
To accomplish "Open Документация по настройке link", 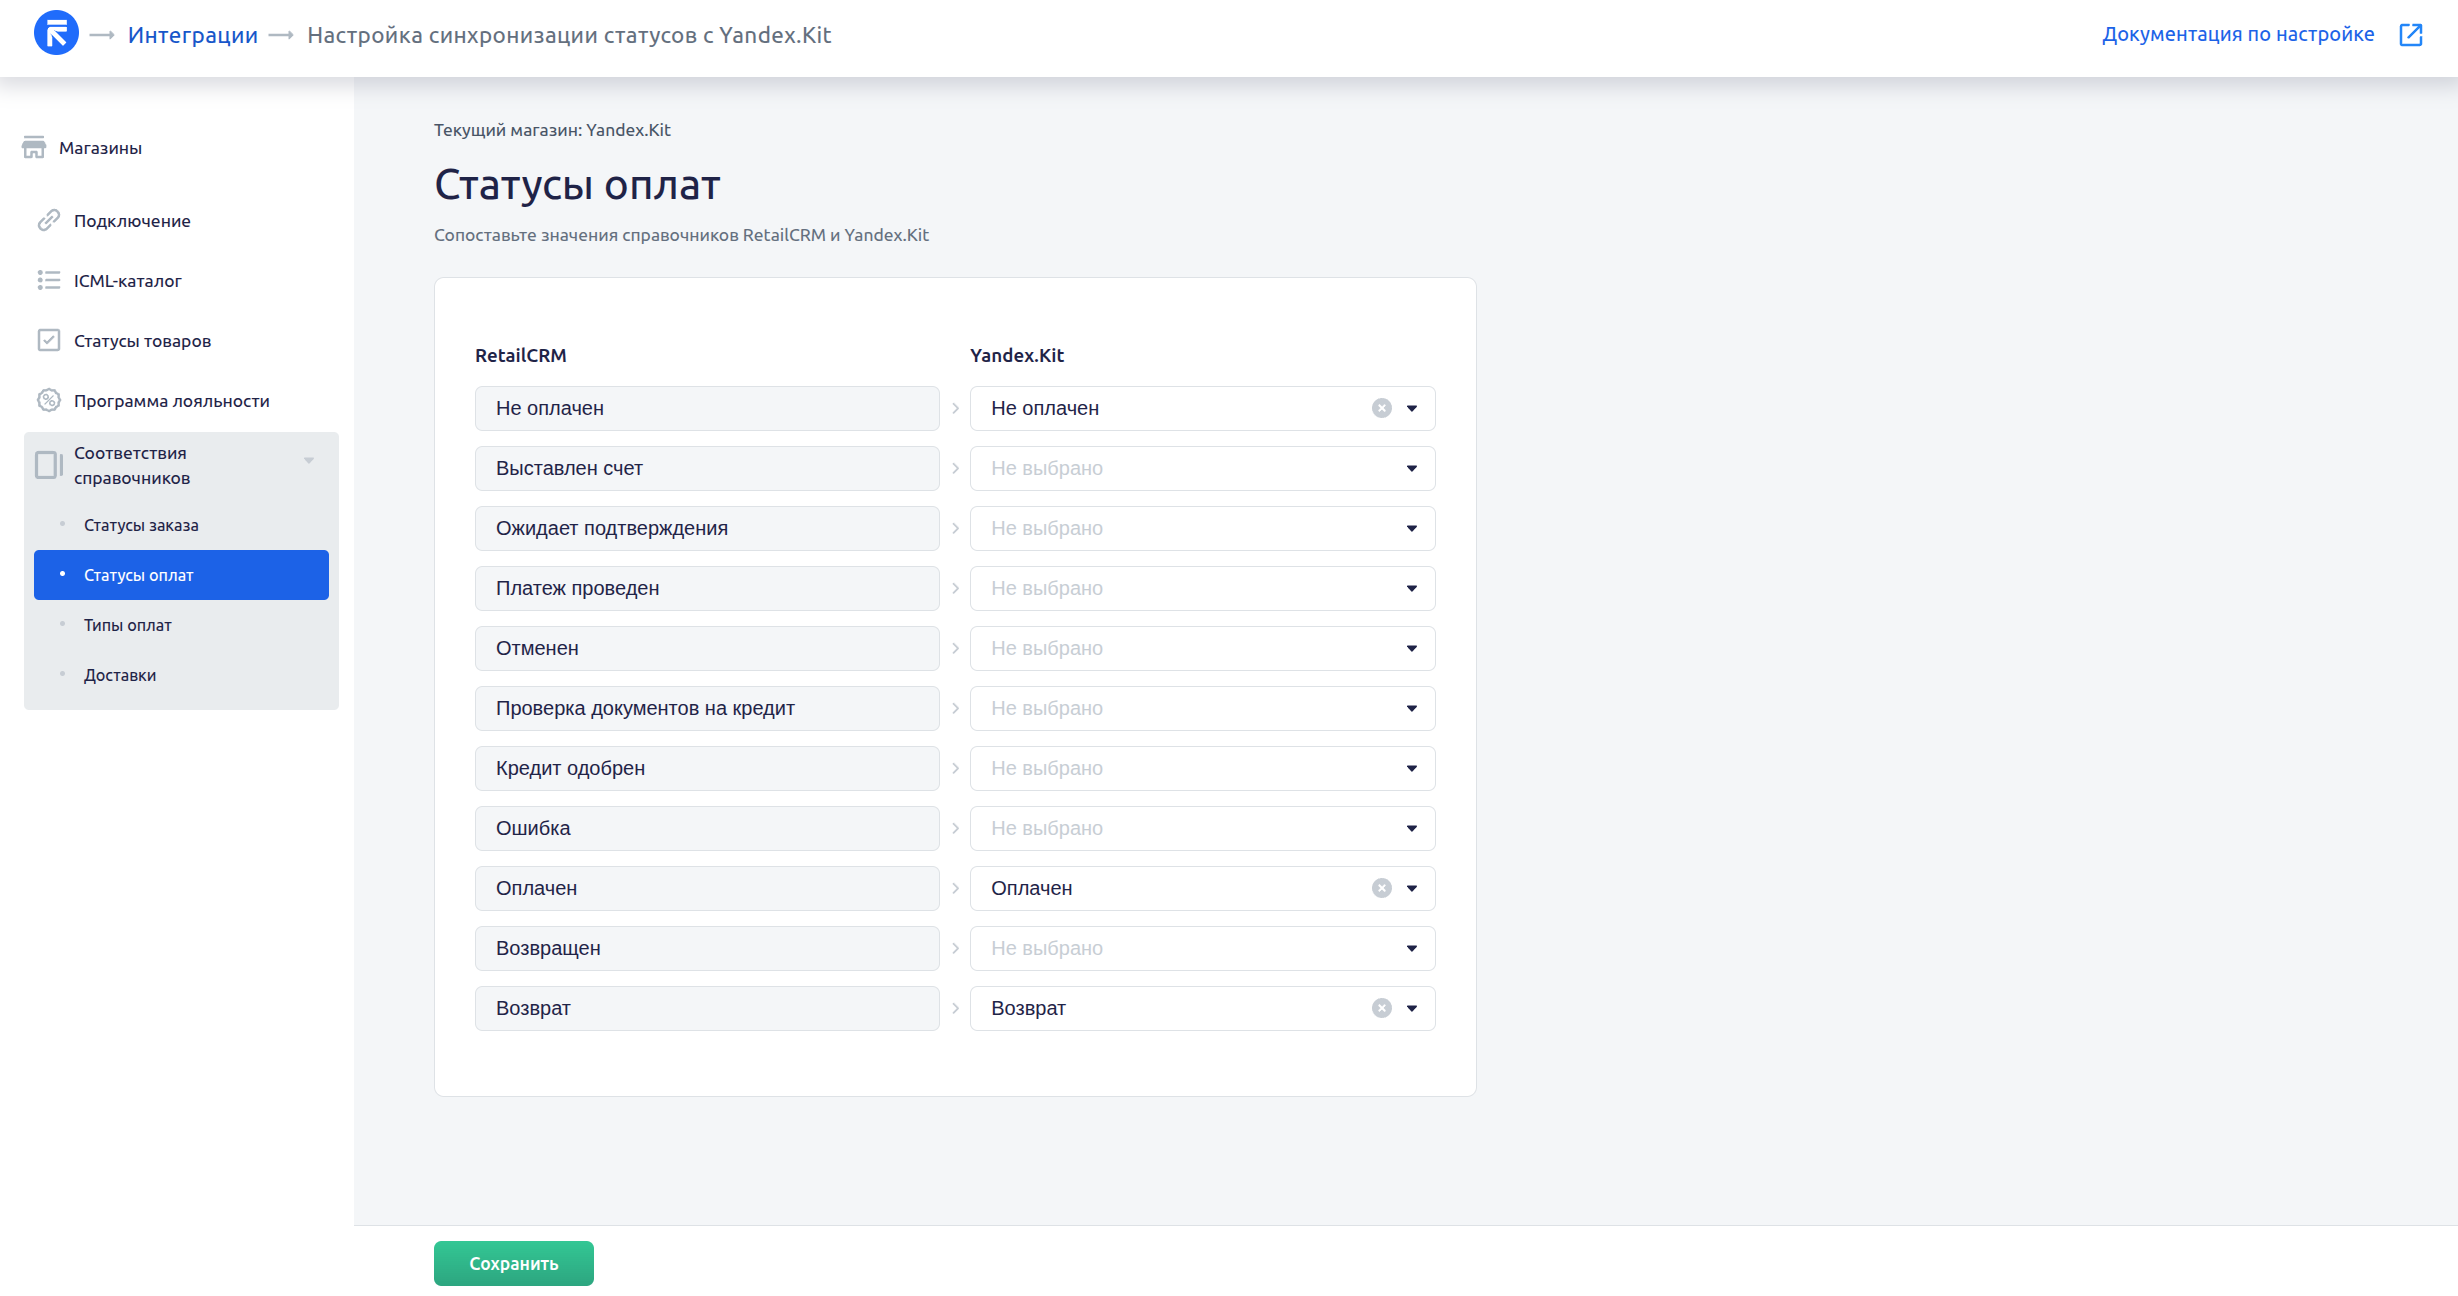I will [x=2238, y=34].
